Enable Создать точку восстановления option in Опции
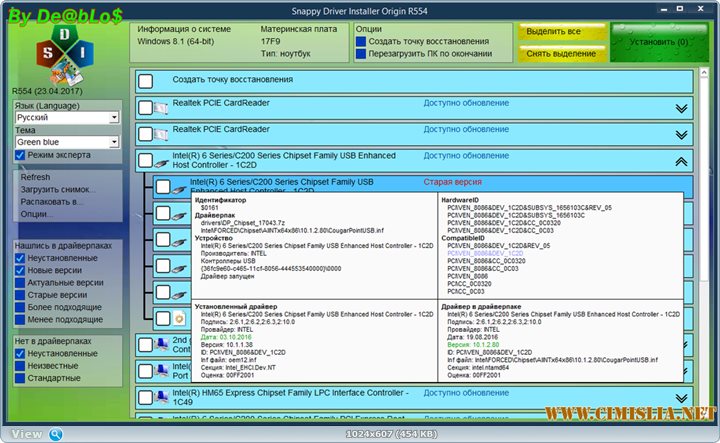Viewport: 720px width, 443px height. tap(361, 41)
